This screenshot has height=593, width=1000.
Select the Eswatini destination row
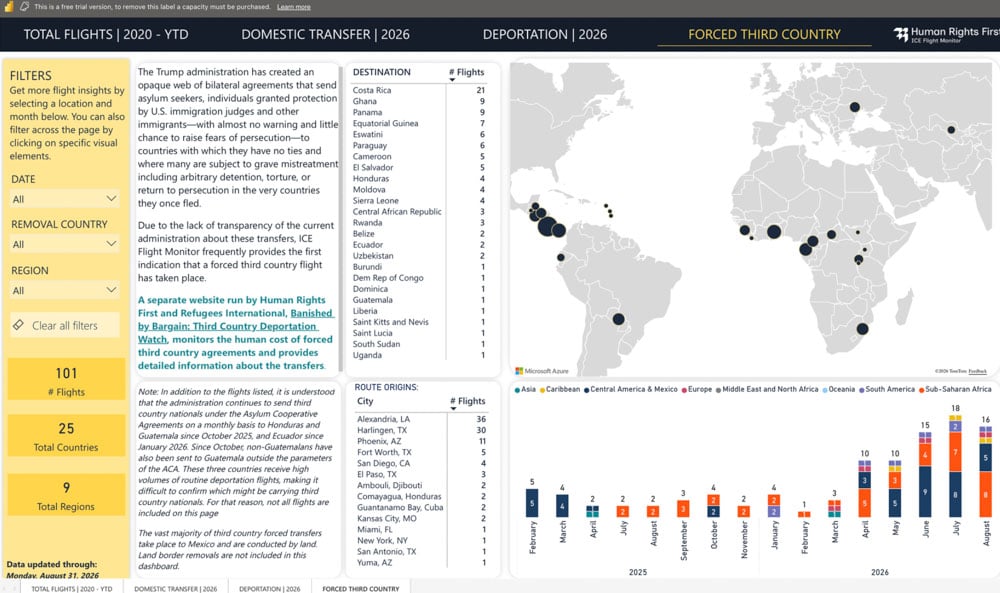(419, 135)
